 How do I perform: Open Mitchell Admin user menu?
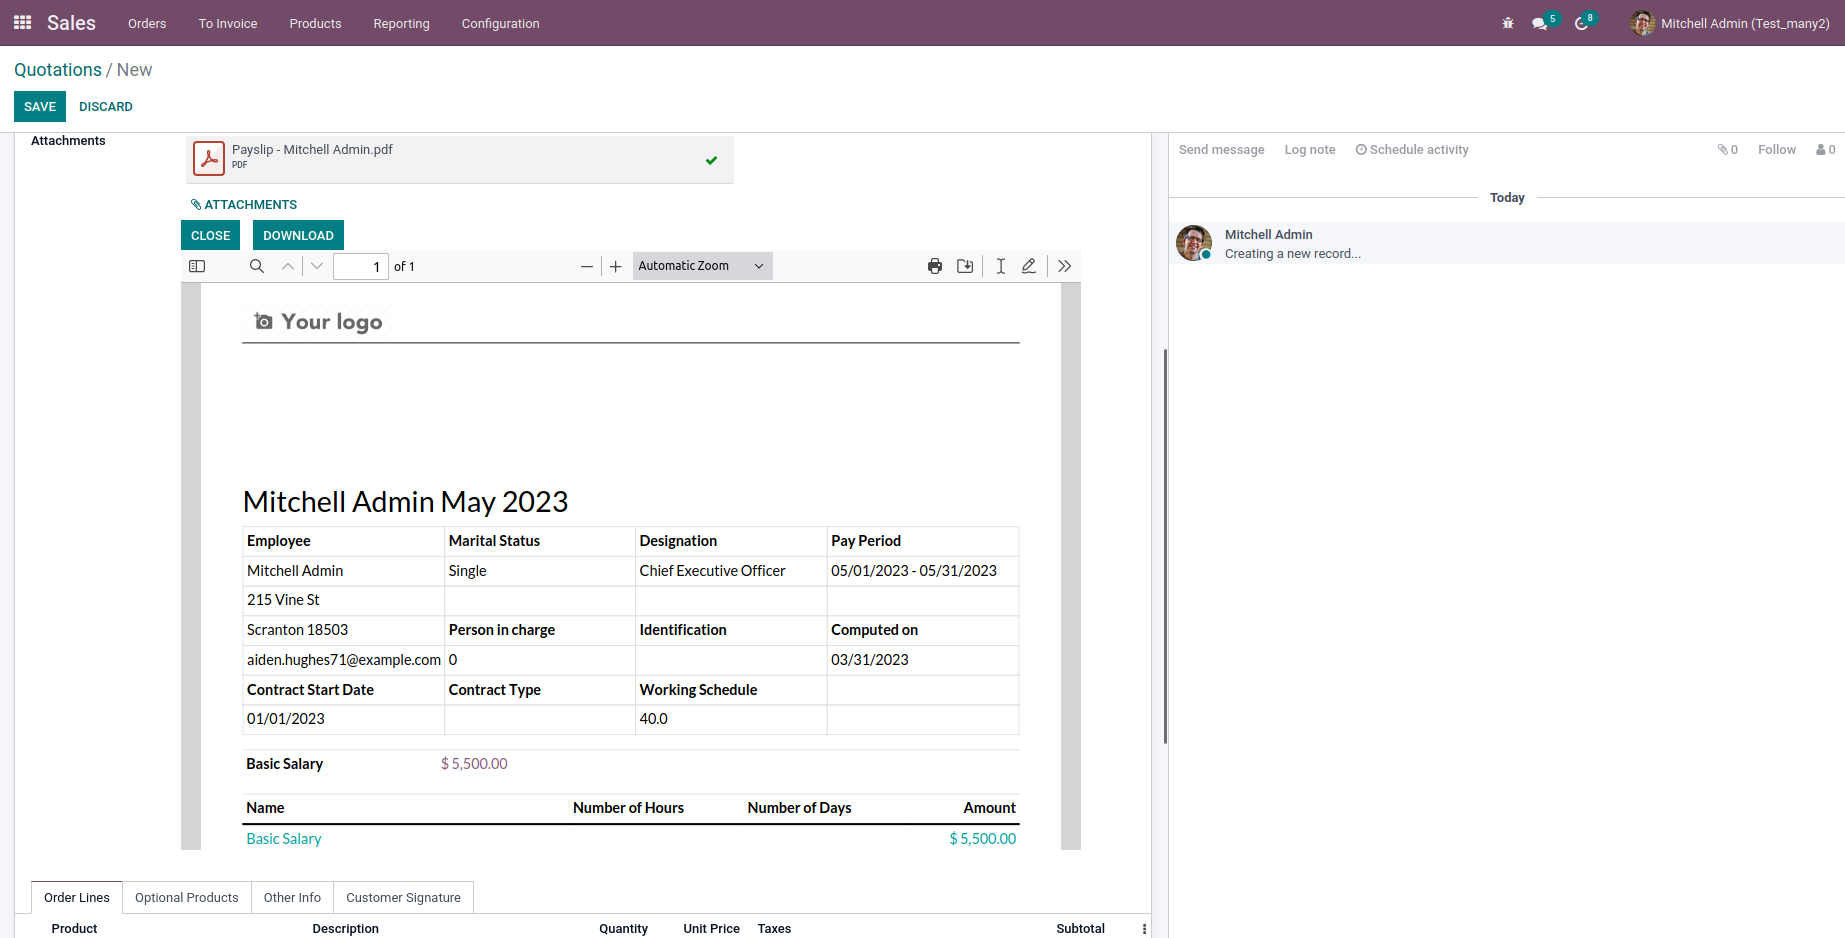[x=1730, y=23]
